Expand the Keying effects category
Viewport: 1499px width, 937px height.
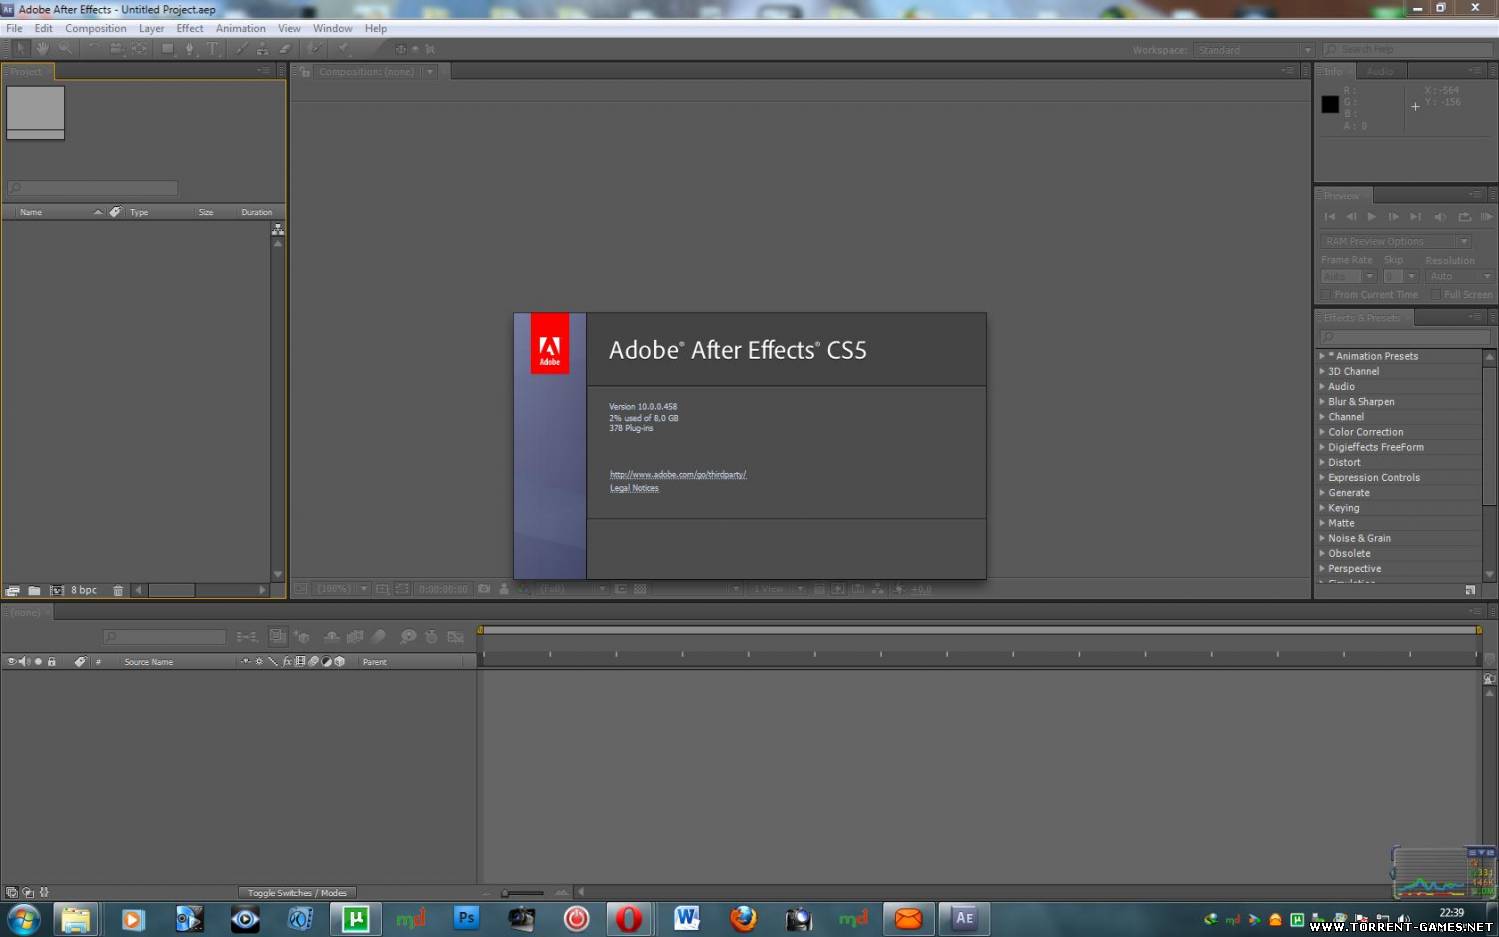(x=1322, y=508)
